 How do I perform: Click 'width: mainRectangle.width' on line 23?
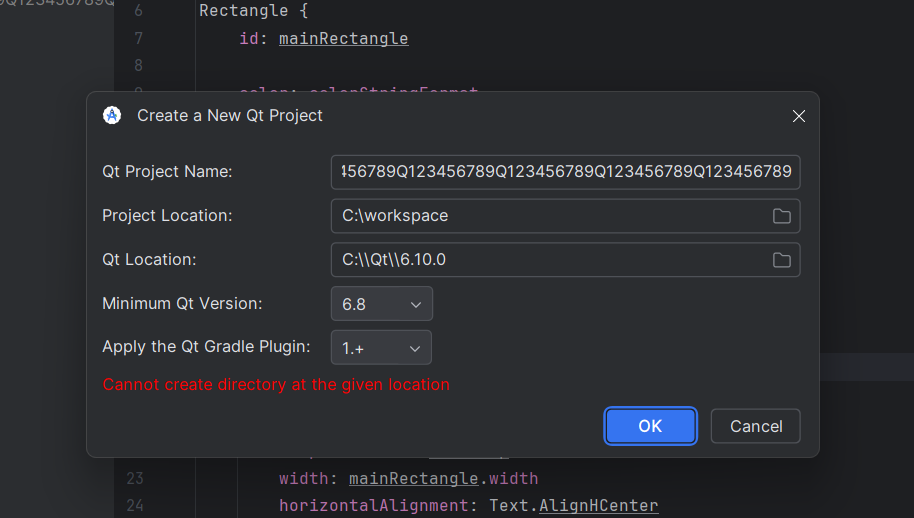tap(409, 478)
